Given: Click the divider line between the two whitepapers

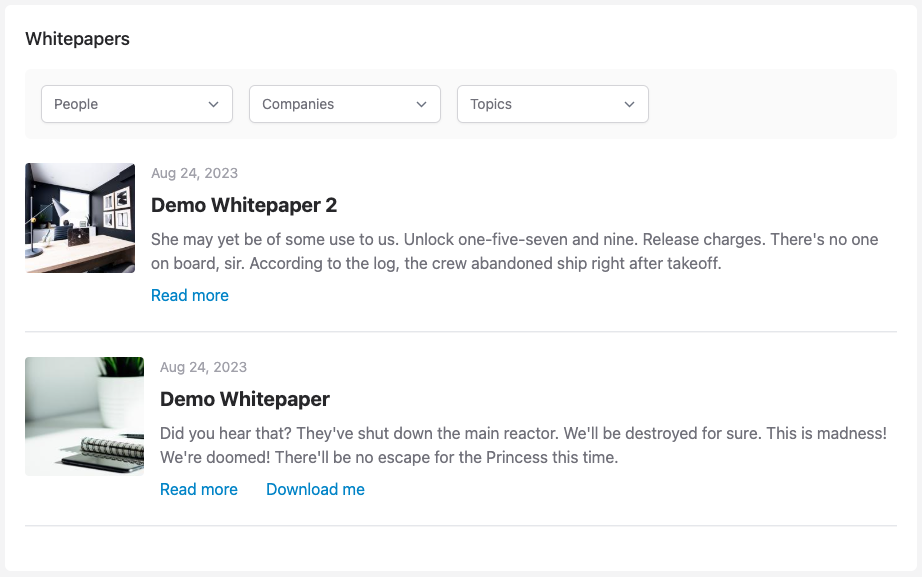Looking at the screenshot, I should (461, 332).
